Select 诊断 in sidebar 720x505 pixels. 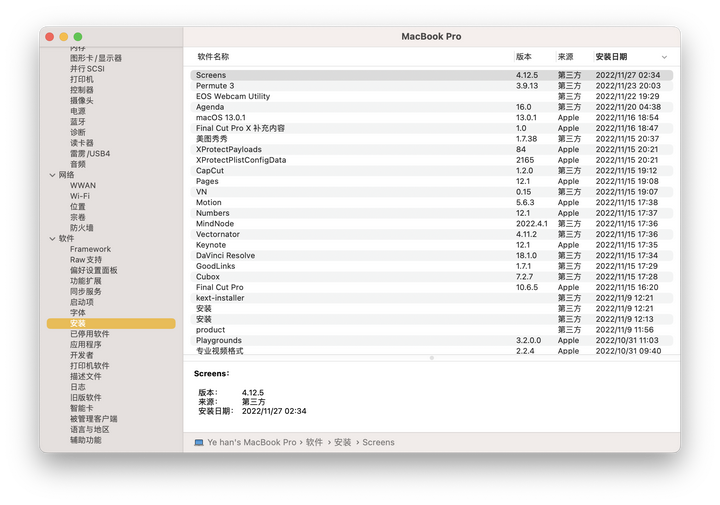(78, 132)
